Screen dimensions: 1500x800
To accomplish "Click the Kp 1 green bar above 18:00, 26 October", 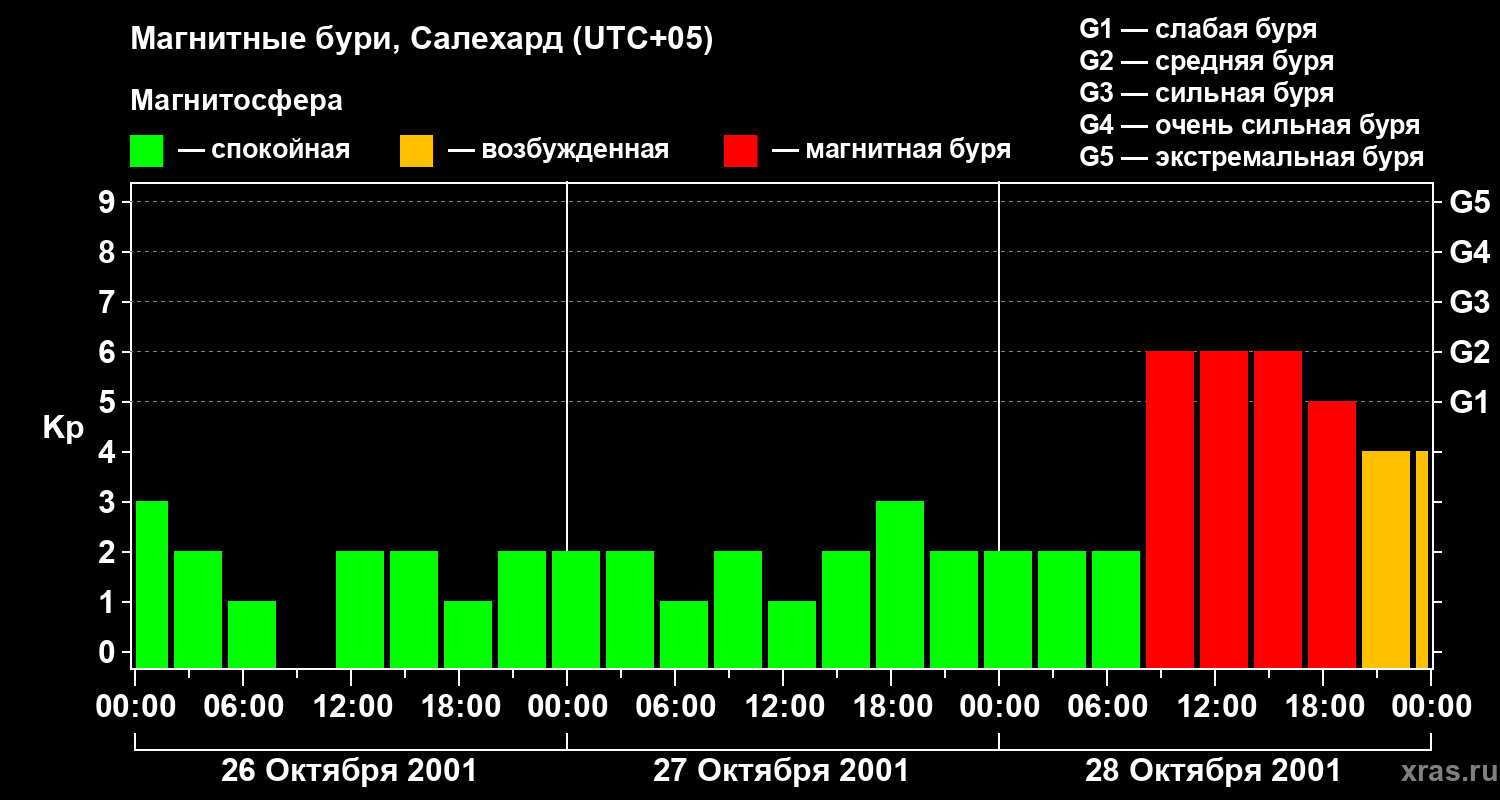I will coord(468,635).
